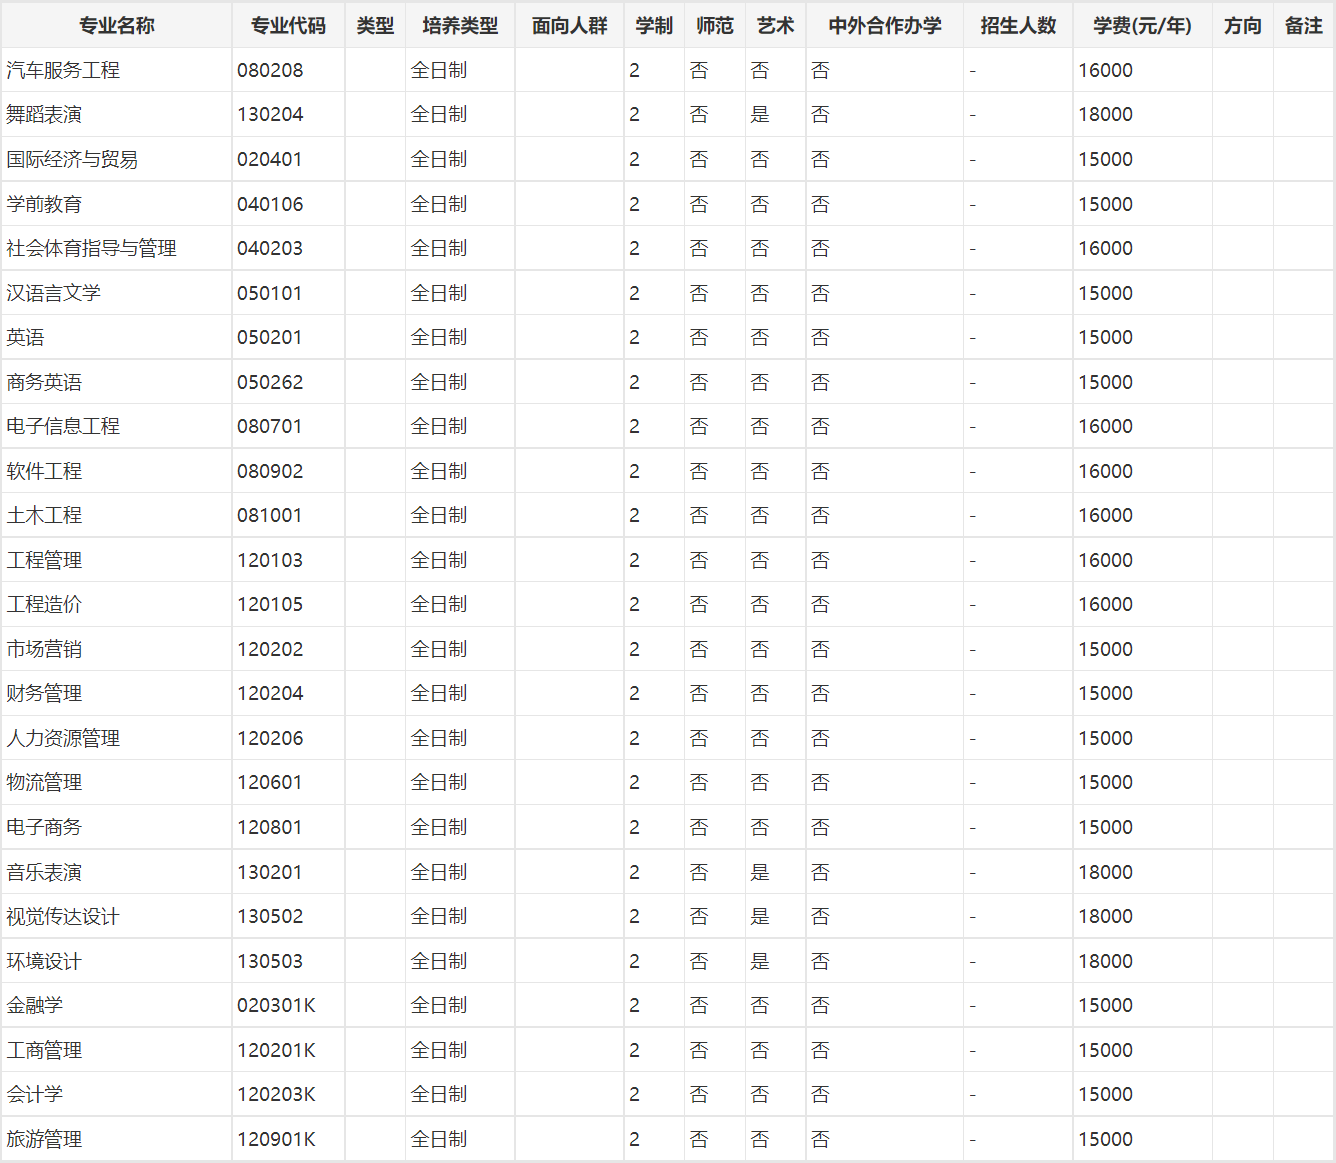Select the 招生人数 header cell
Viewport: 1336px width, 1163px height.
(1018, 26)
